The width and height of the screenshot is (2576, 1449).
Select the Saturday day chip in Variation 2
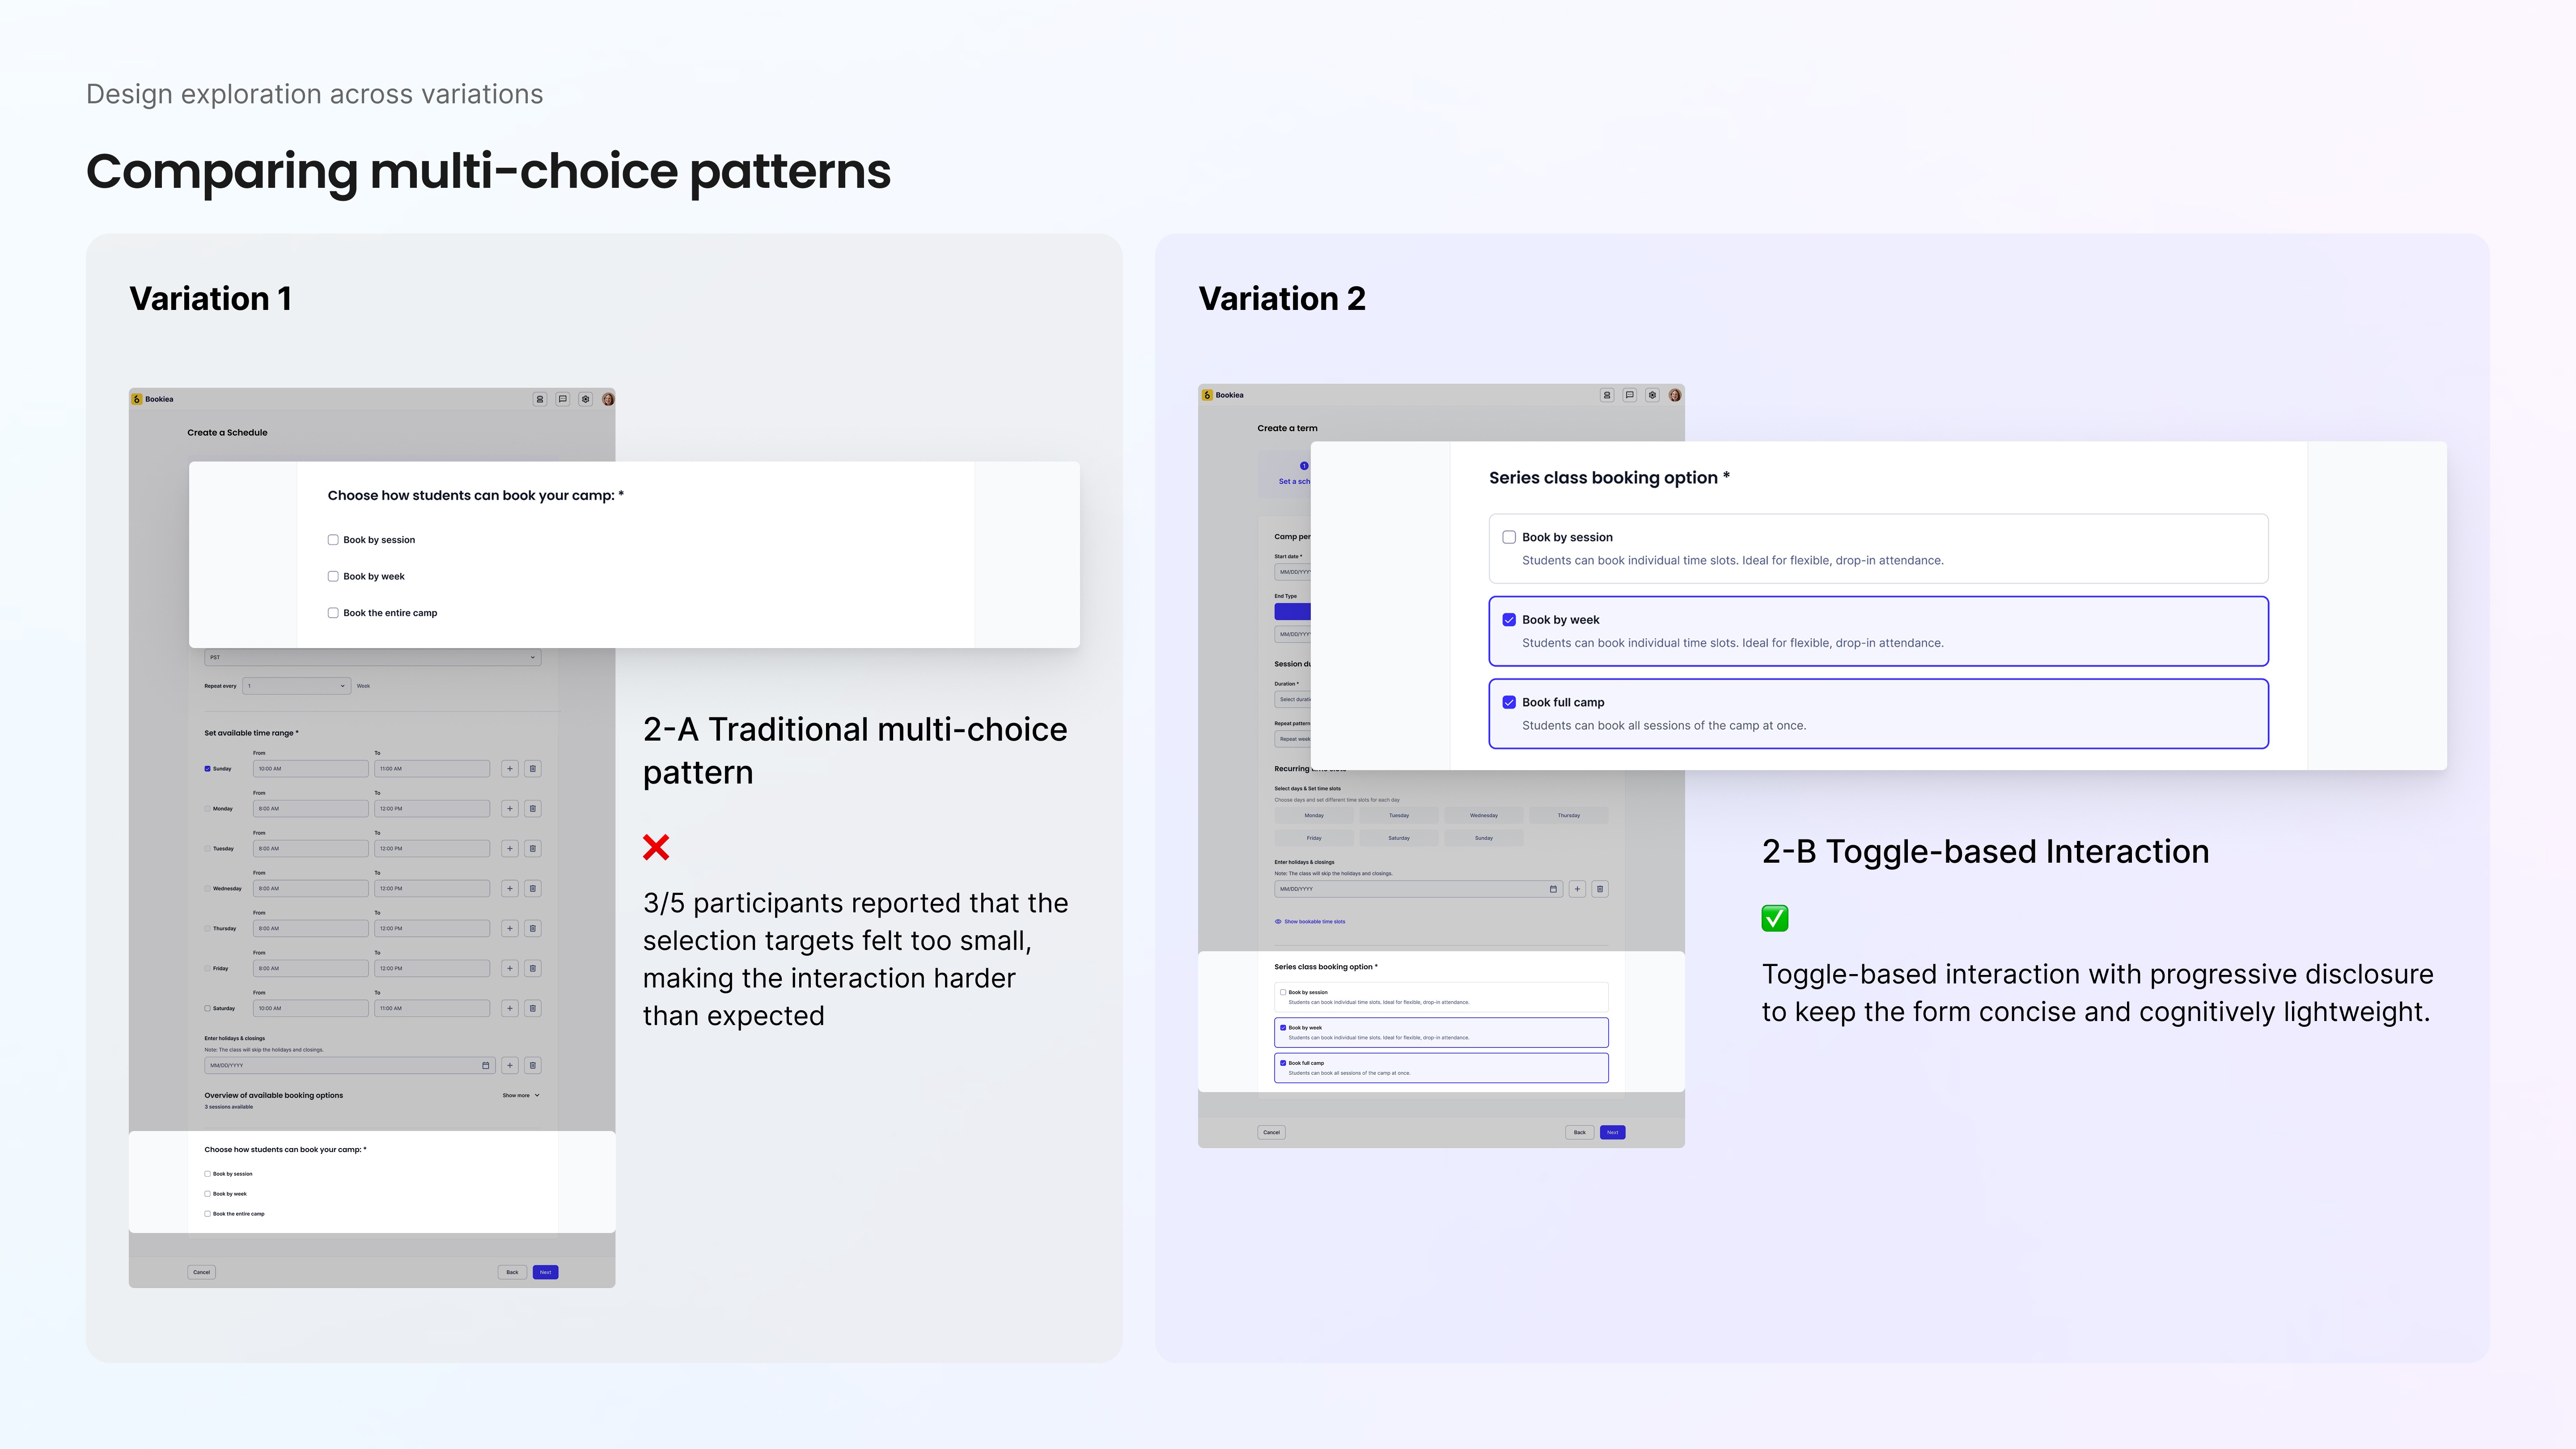coord(1398,838)
